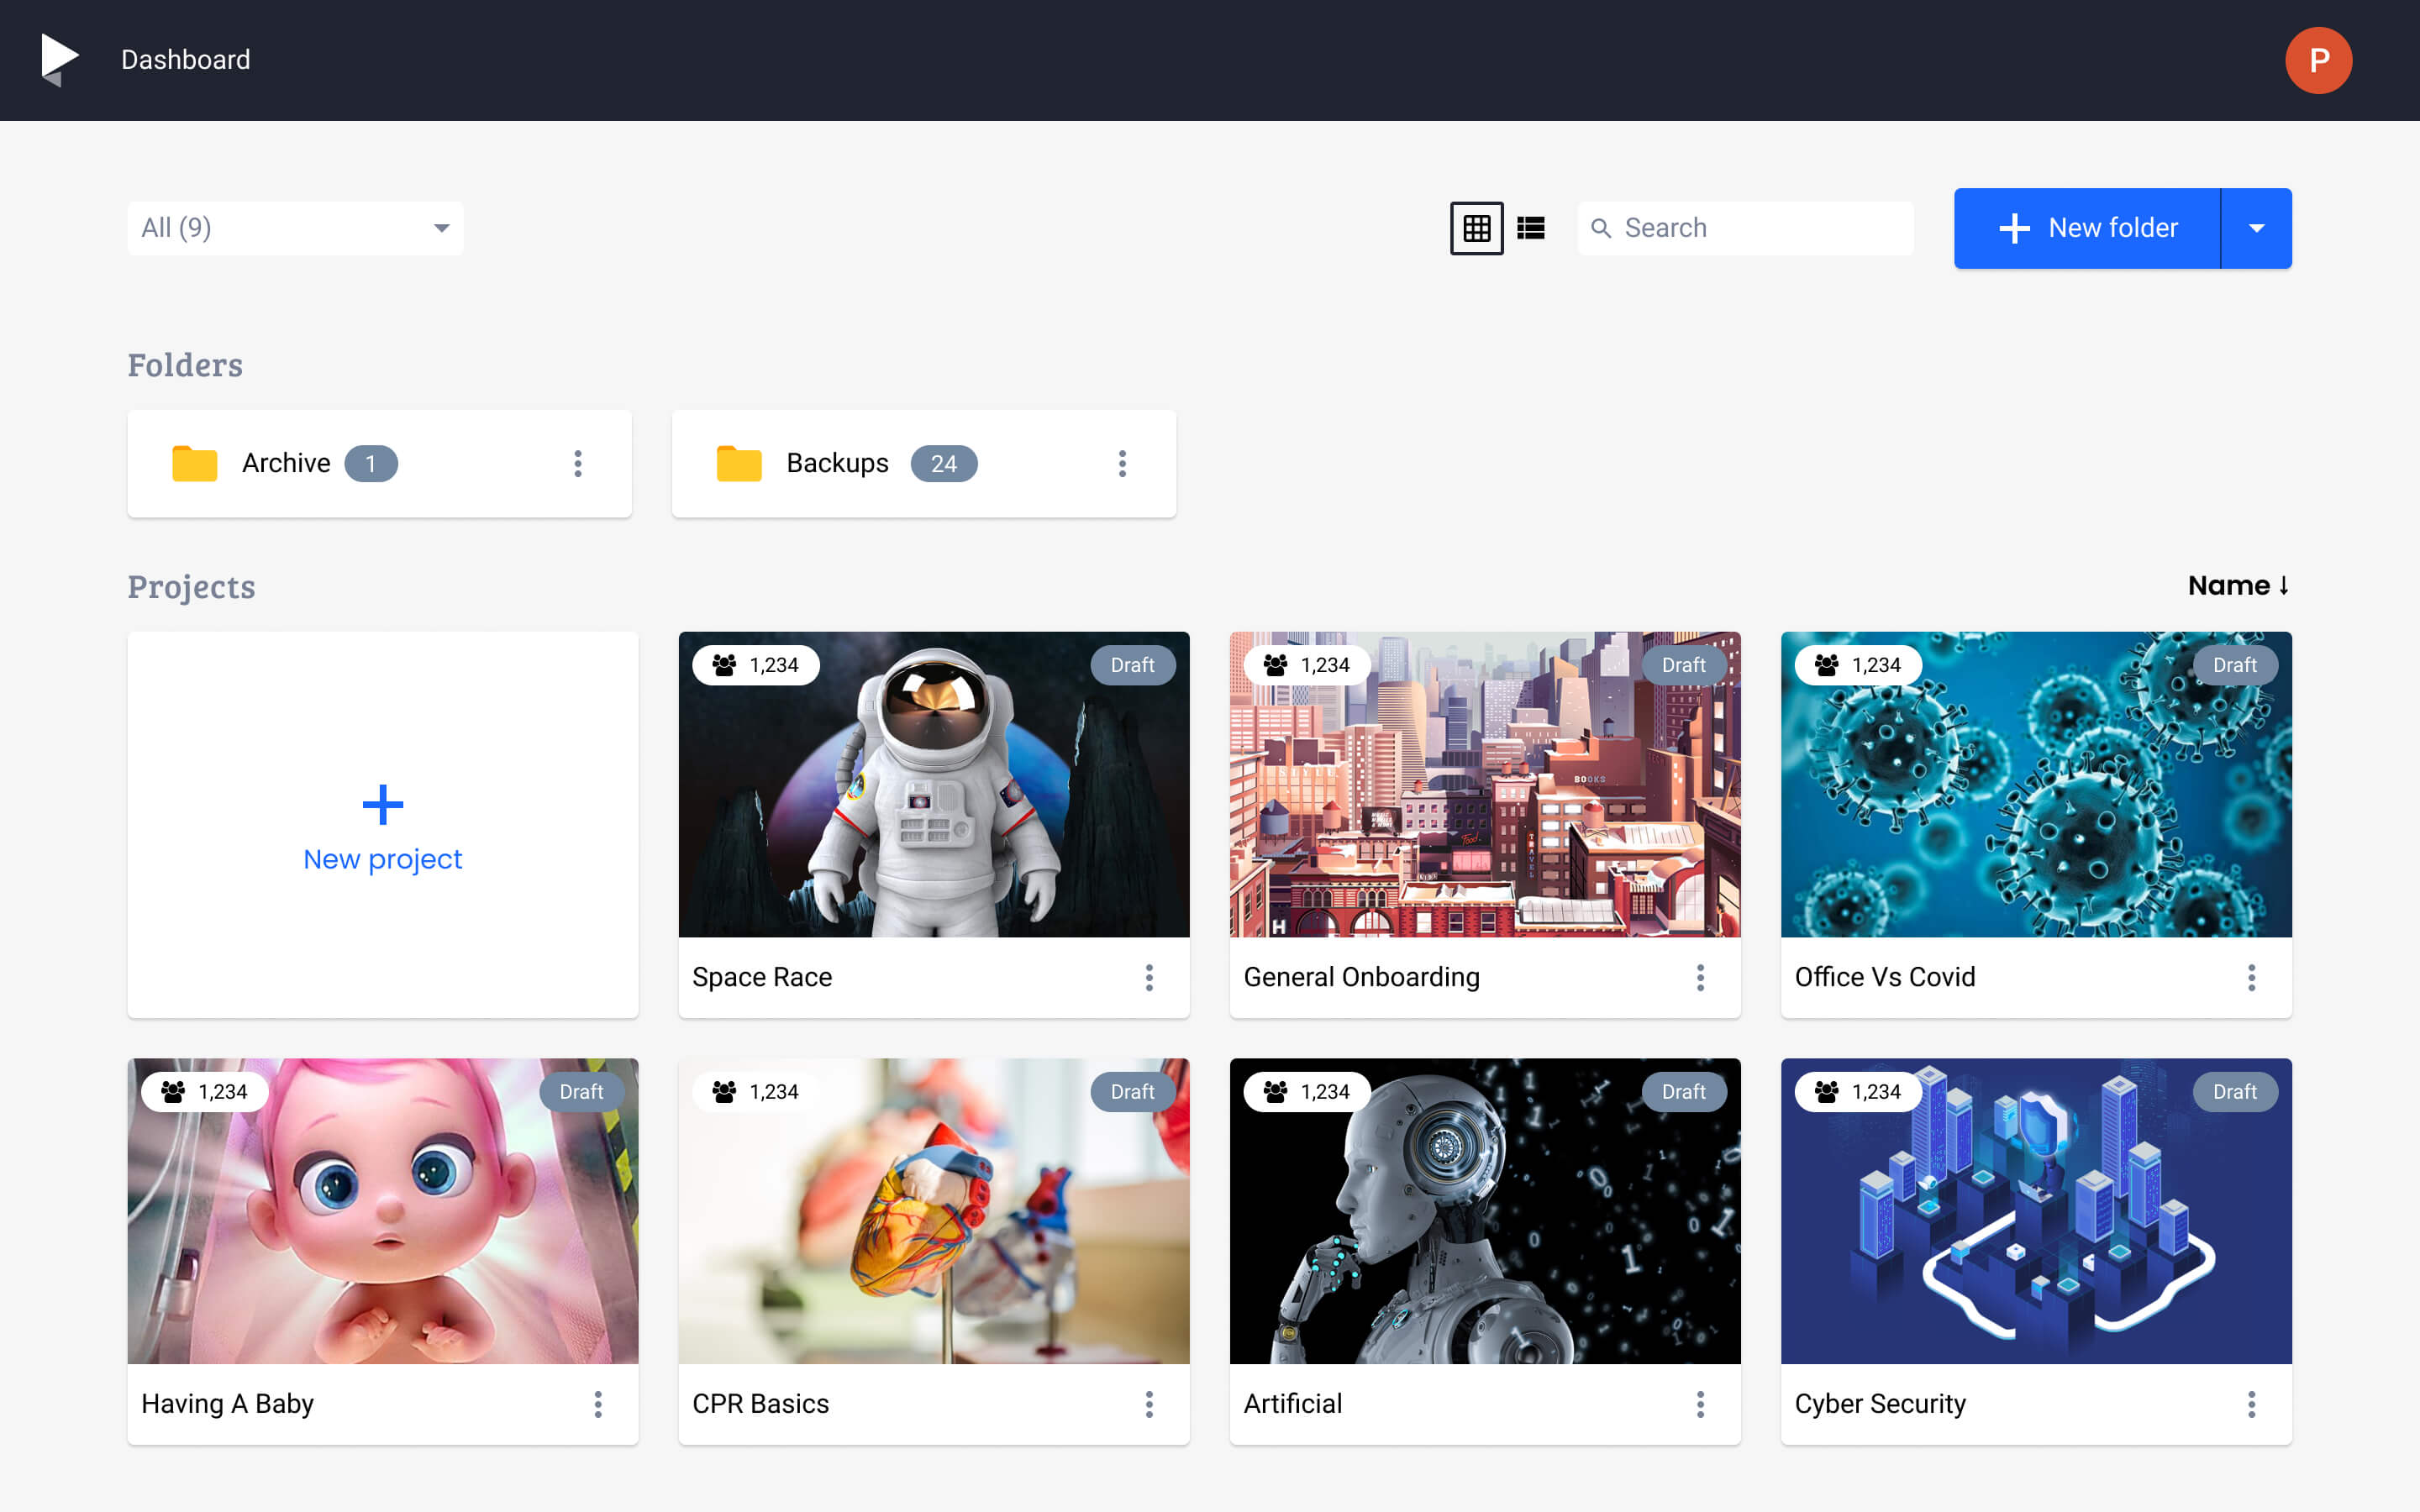
Task: Click viewers count on CPR Basics
Action: click(755, 1092)
